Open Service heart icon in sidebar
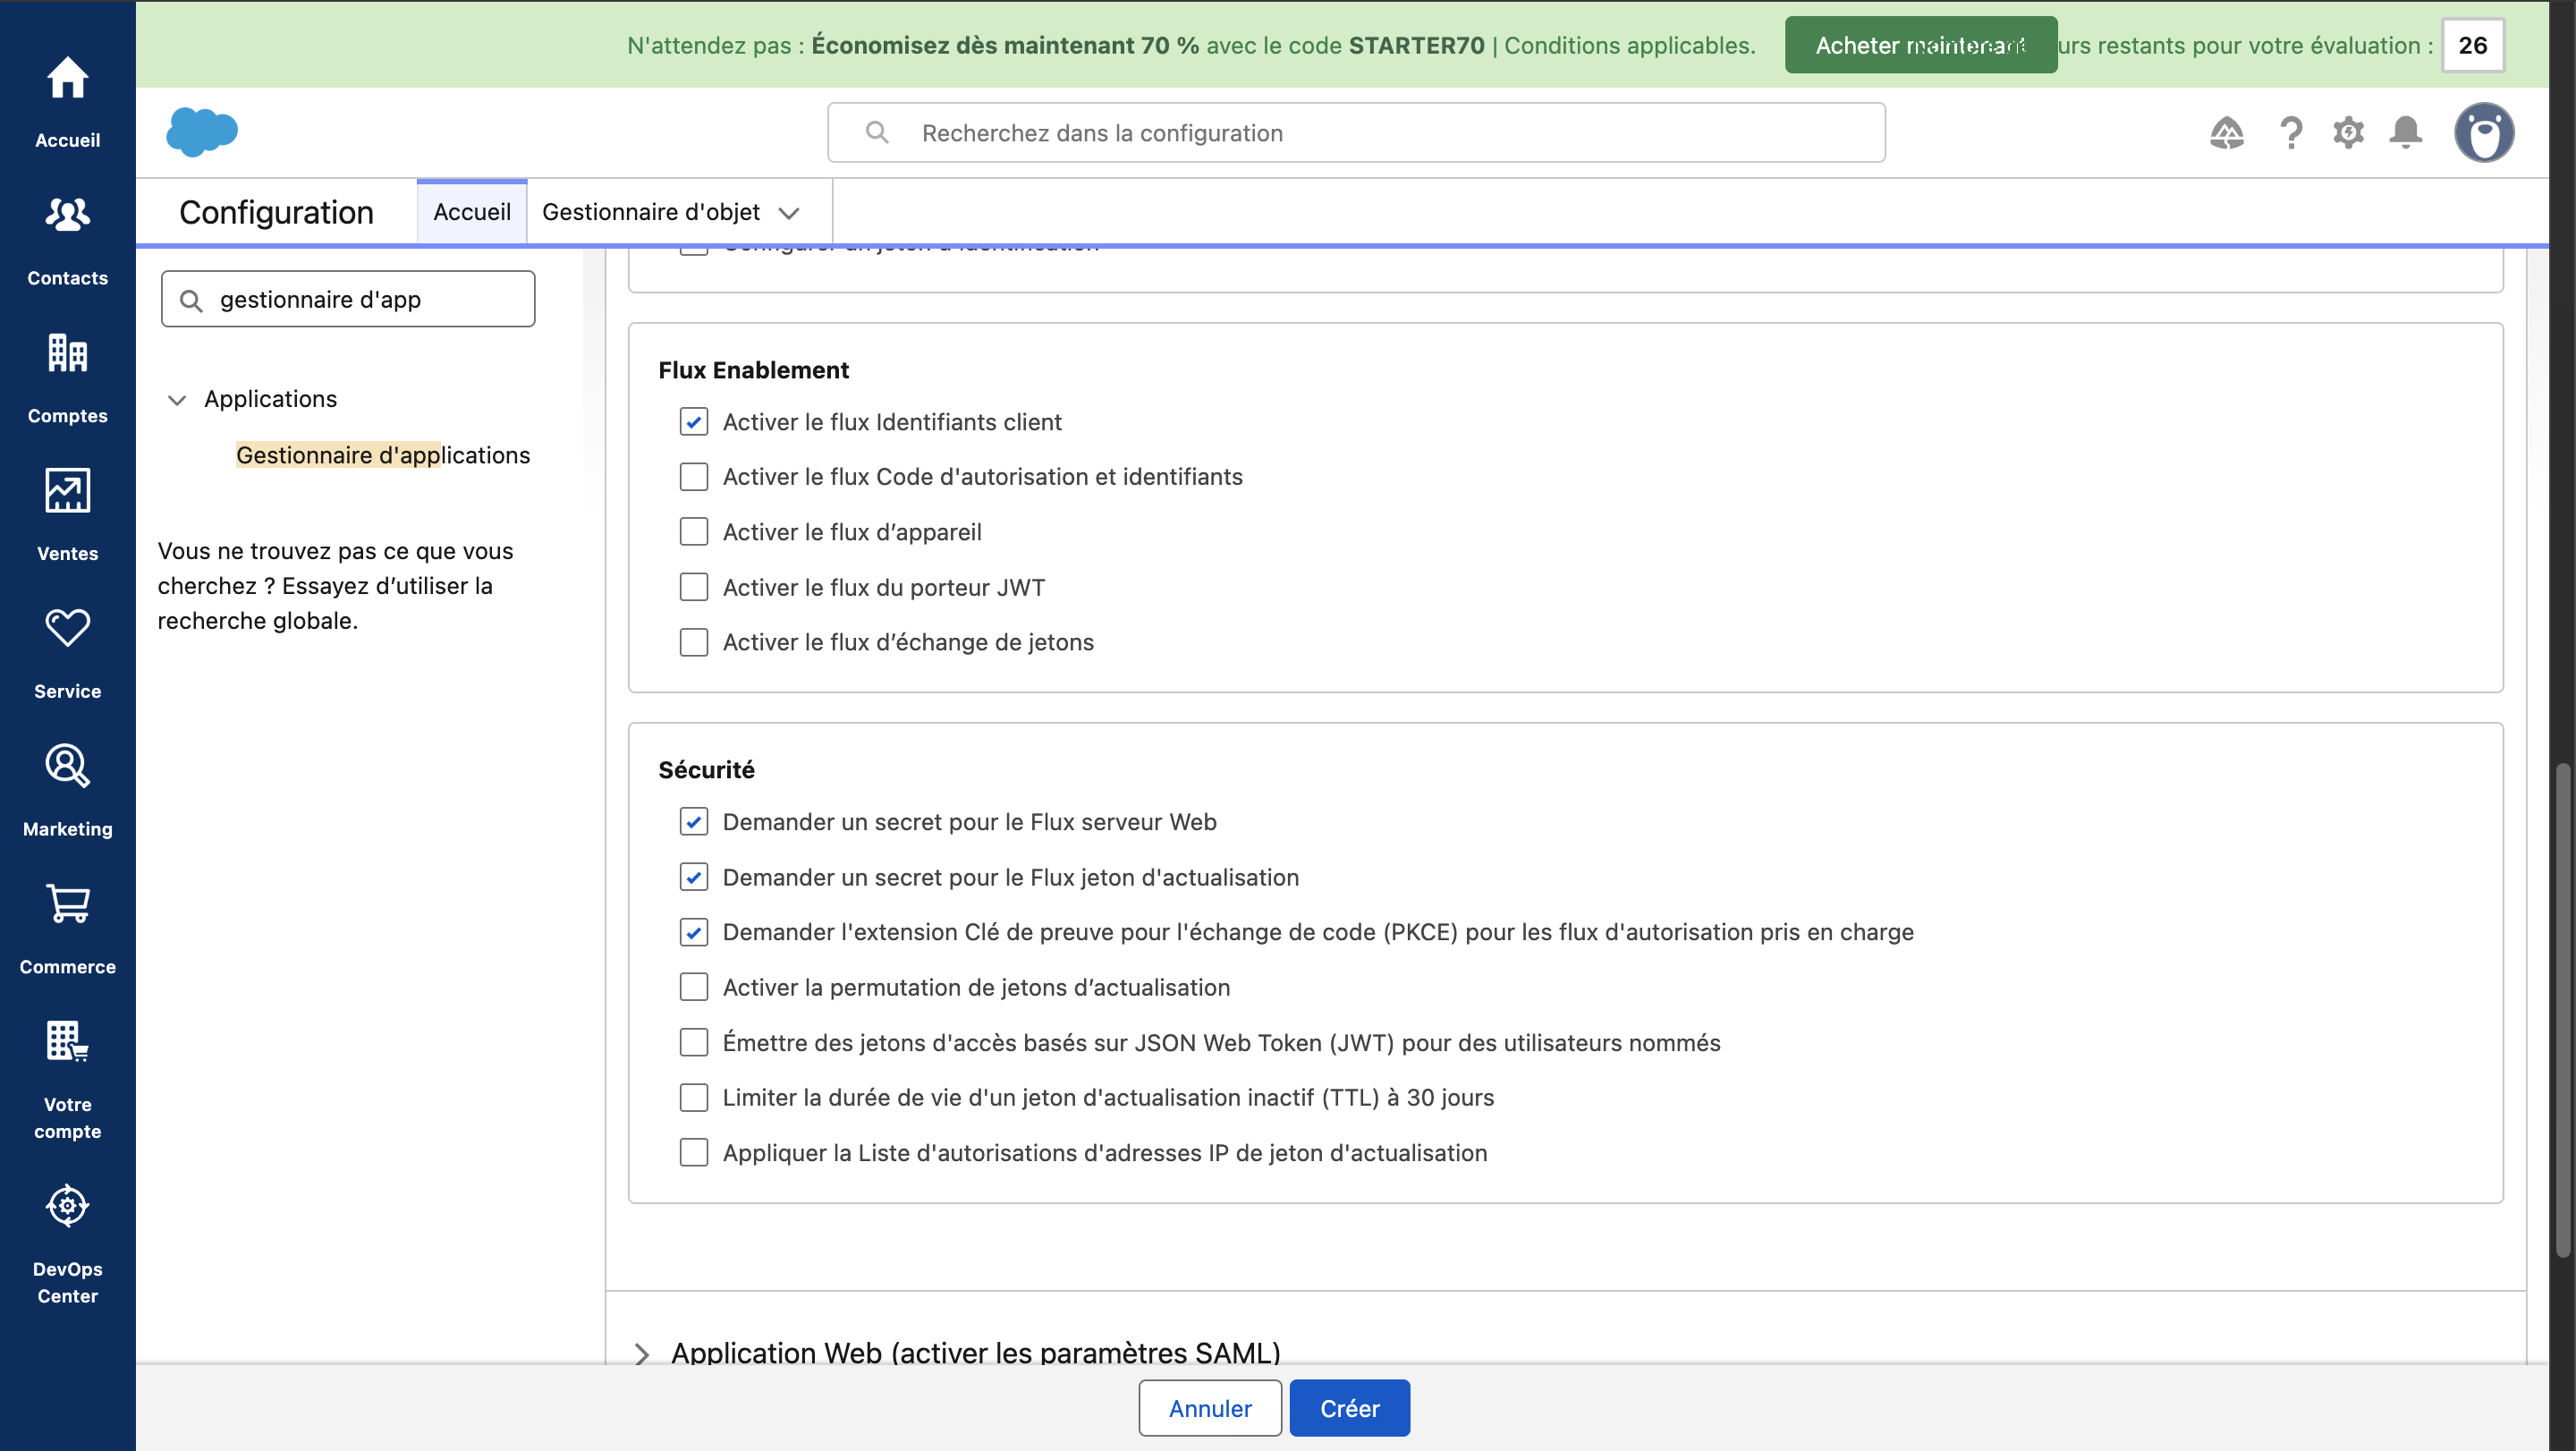 67,628
